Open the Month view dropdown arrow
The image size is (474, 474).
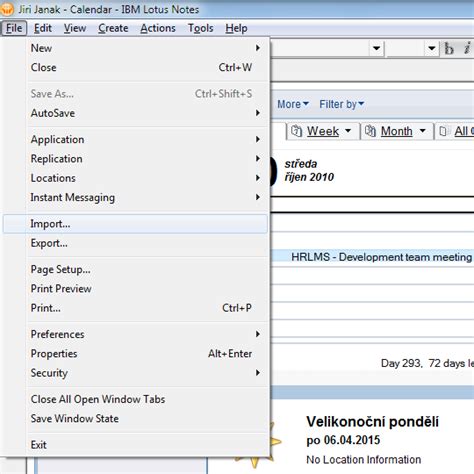click(x=423, y=131)
